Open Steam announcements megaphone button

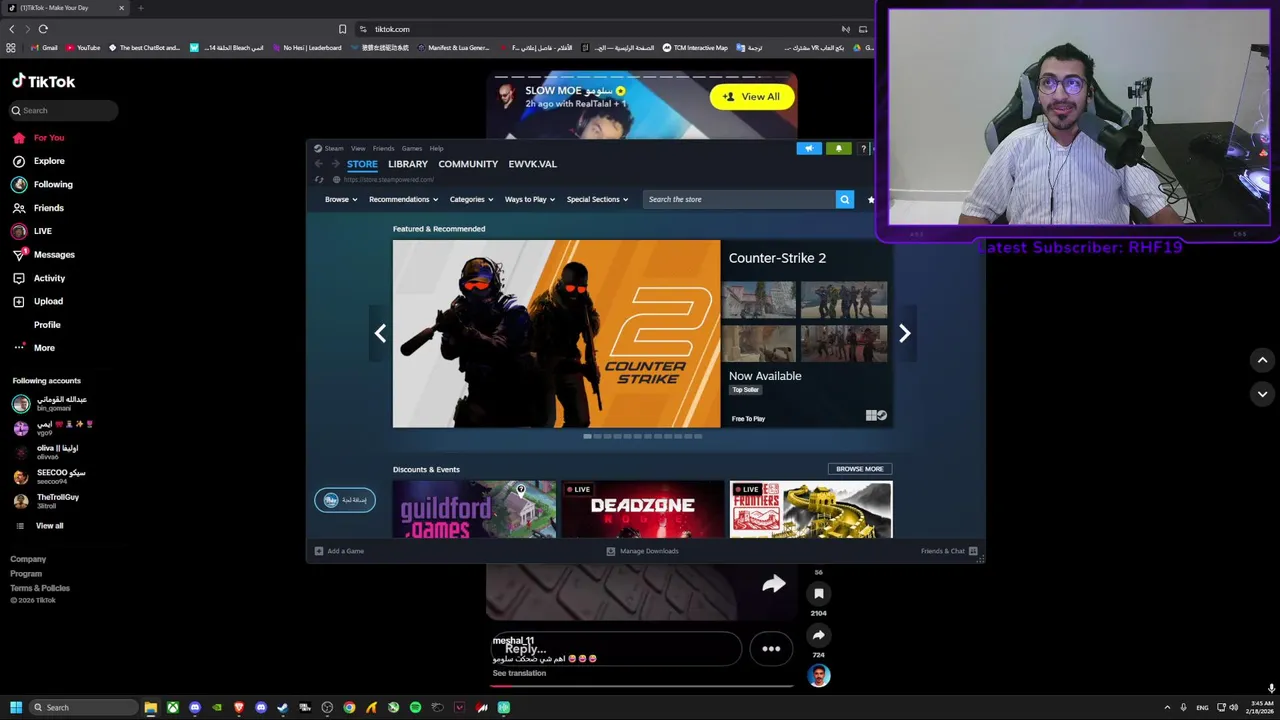pos(809,149)
